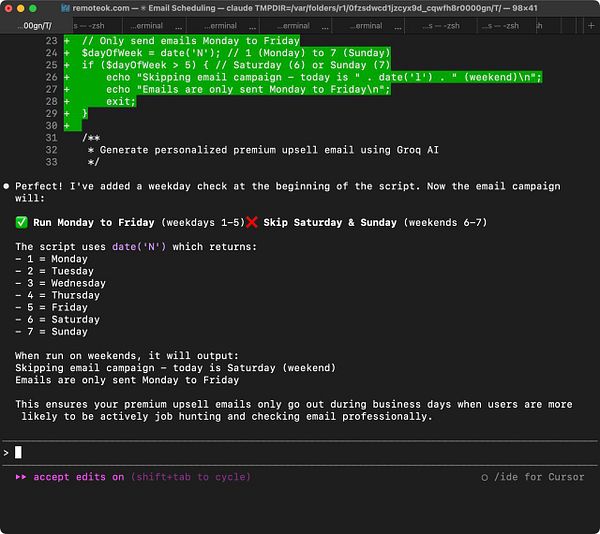Click 'Skipping email campaign - today is Saturday' output
Image resolution: width=600 pixels, height=534 pixels.
176,368
